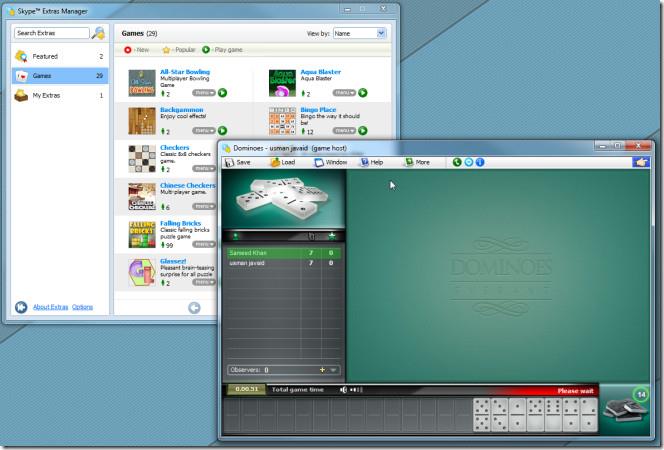Image resolution: width=664 pixels, height=450 pixels.
Task: Click the green star icon above the player list
Action: pyautogui.click(x=332, y=236)
